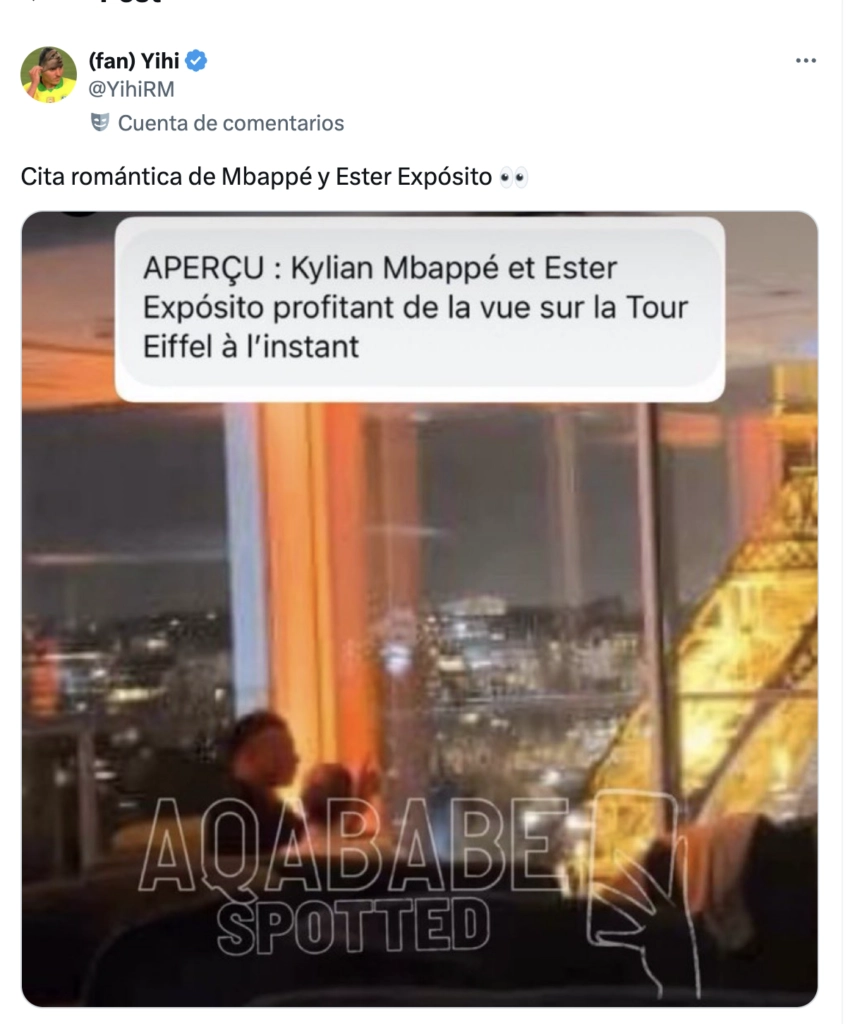Screen dimensions: 855x1024
Task: Click the eyes emoji in the post
Action: tap(513, 178)
